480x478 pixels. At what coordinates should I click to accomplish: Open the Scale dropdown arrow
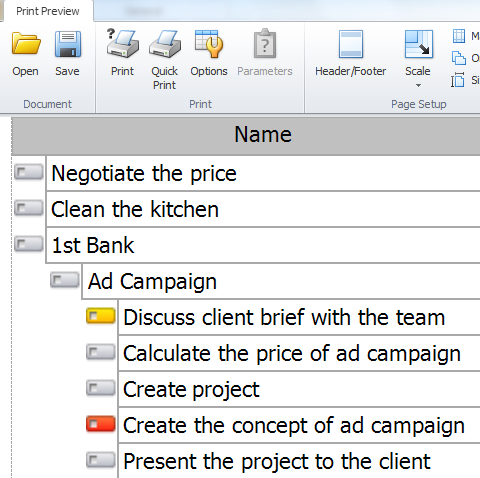(418, 86)
